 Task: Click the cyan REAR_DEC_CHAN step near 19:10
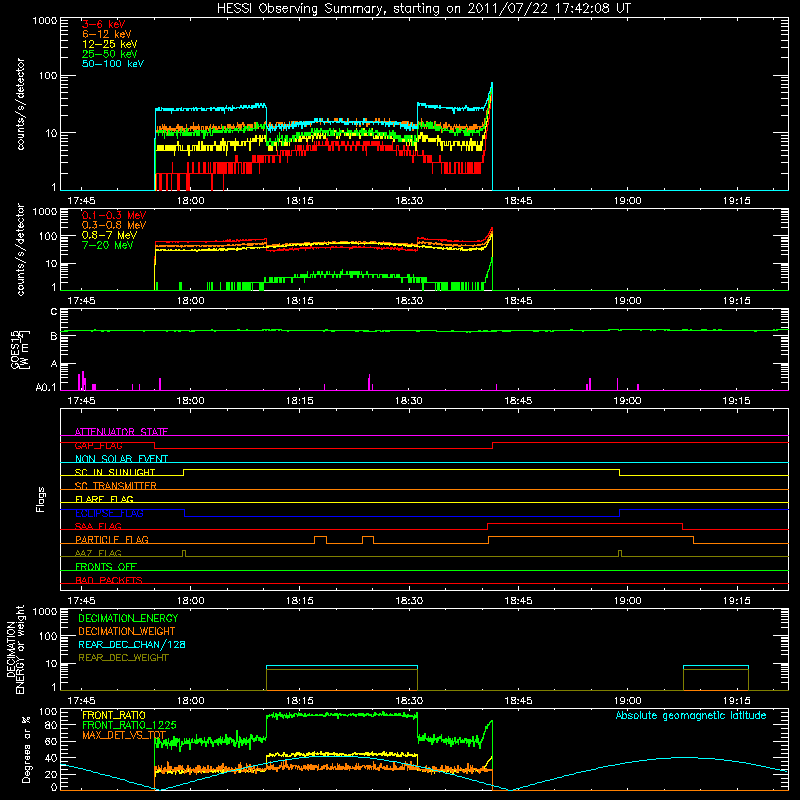pyautogui.click(x=716, y=666)
